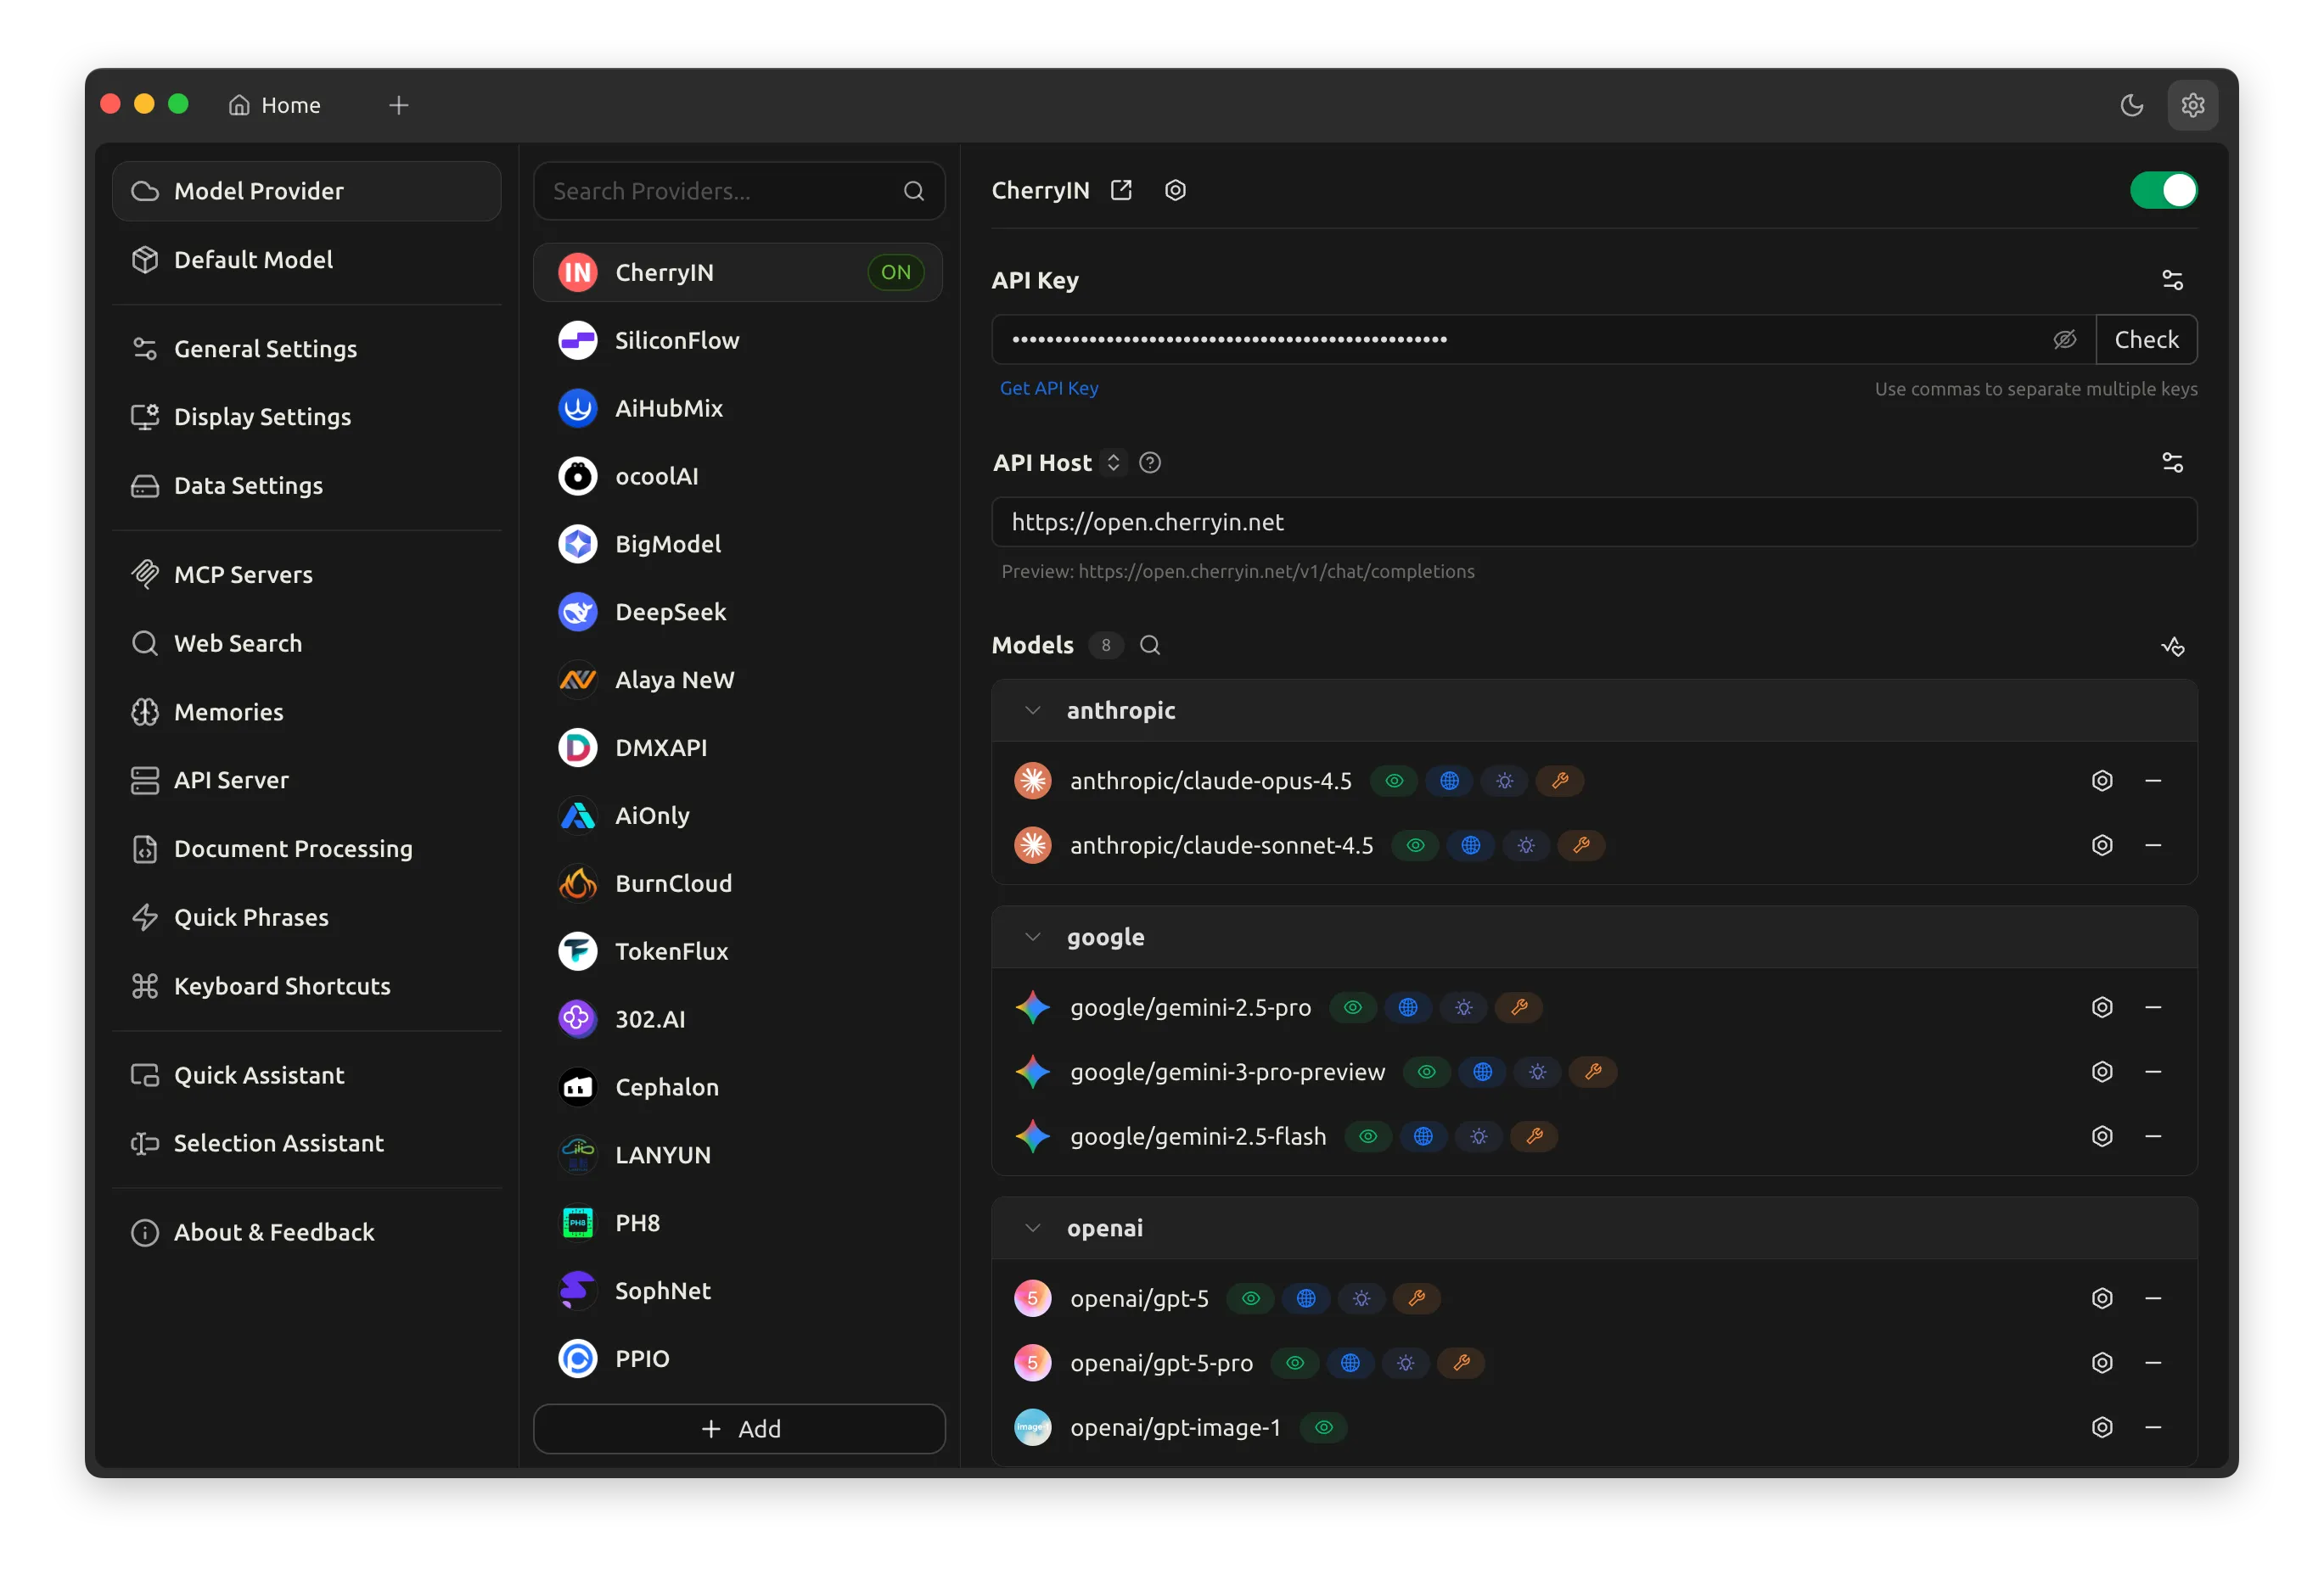Focus the Search Providers input field
Screen dimensions: 2324x1580
tap(720, 191)
